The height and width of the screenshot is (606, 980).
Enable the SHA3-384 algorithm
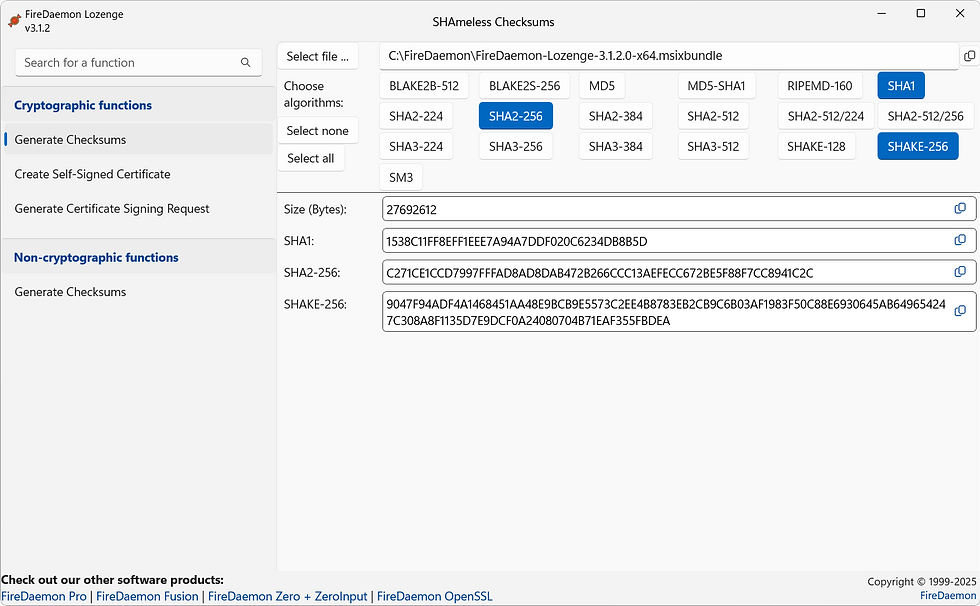coord(616,147)
